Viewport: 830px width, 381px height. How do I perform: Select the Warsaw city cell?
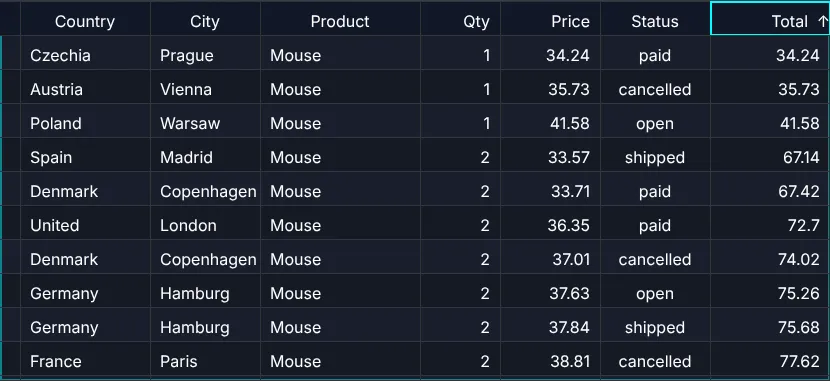205,121
